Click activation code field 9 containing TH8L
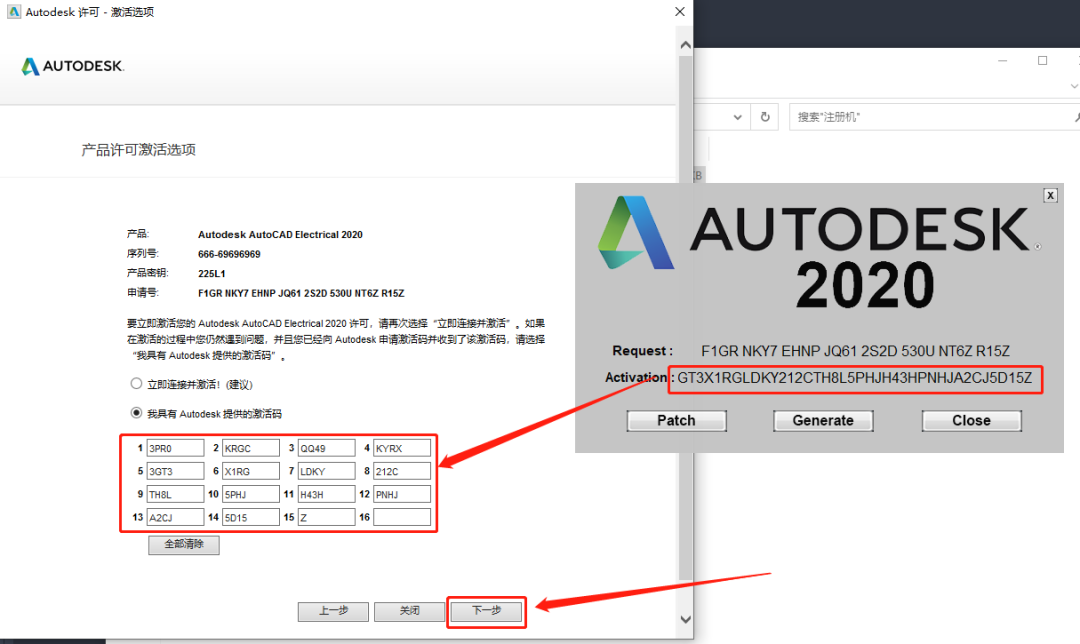Viewport: 1080px width, 644px height. 175,494
